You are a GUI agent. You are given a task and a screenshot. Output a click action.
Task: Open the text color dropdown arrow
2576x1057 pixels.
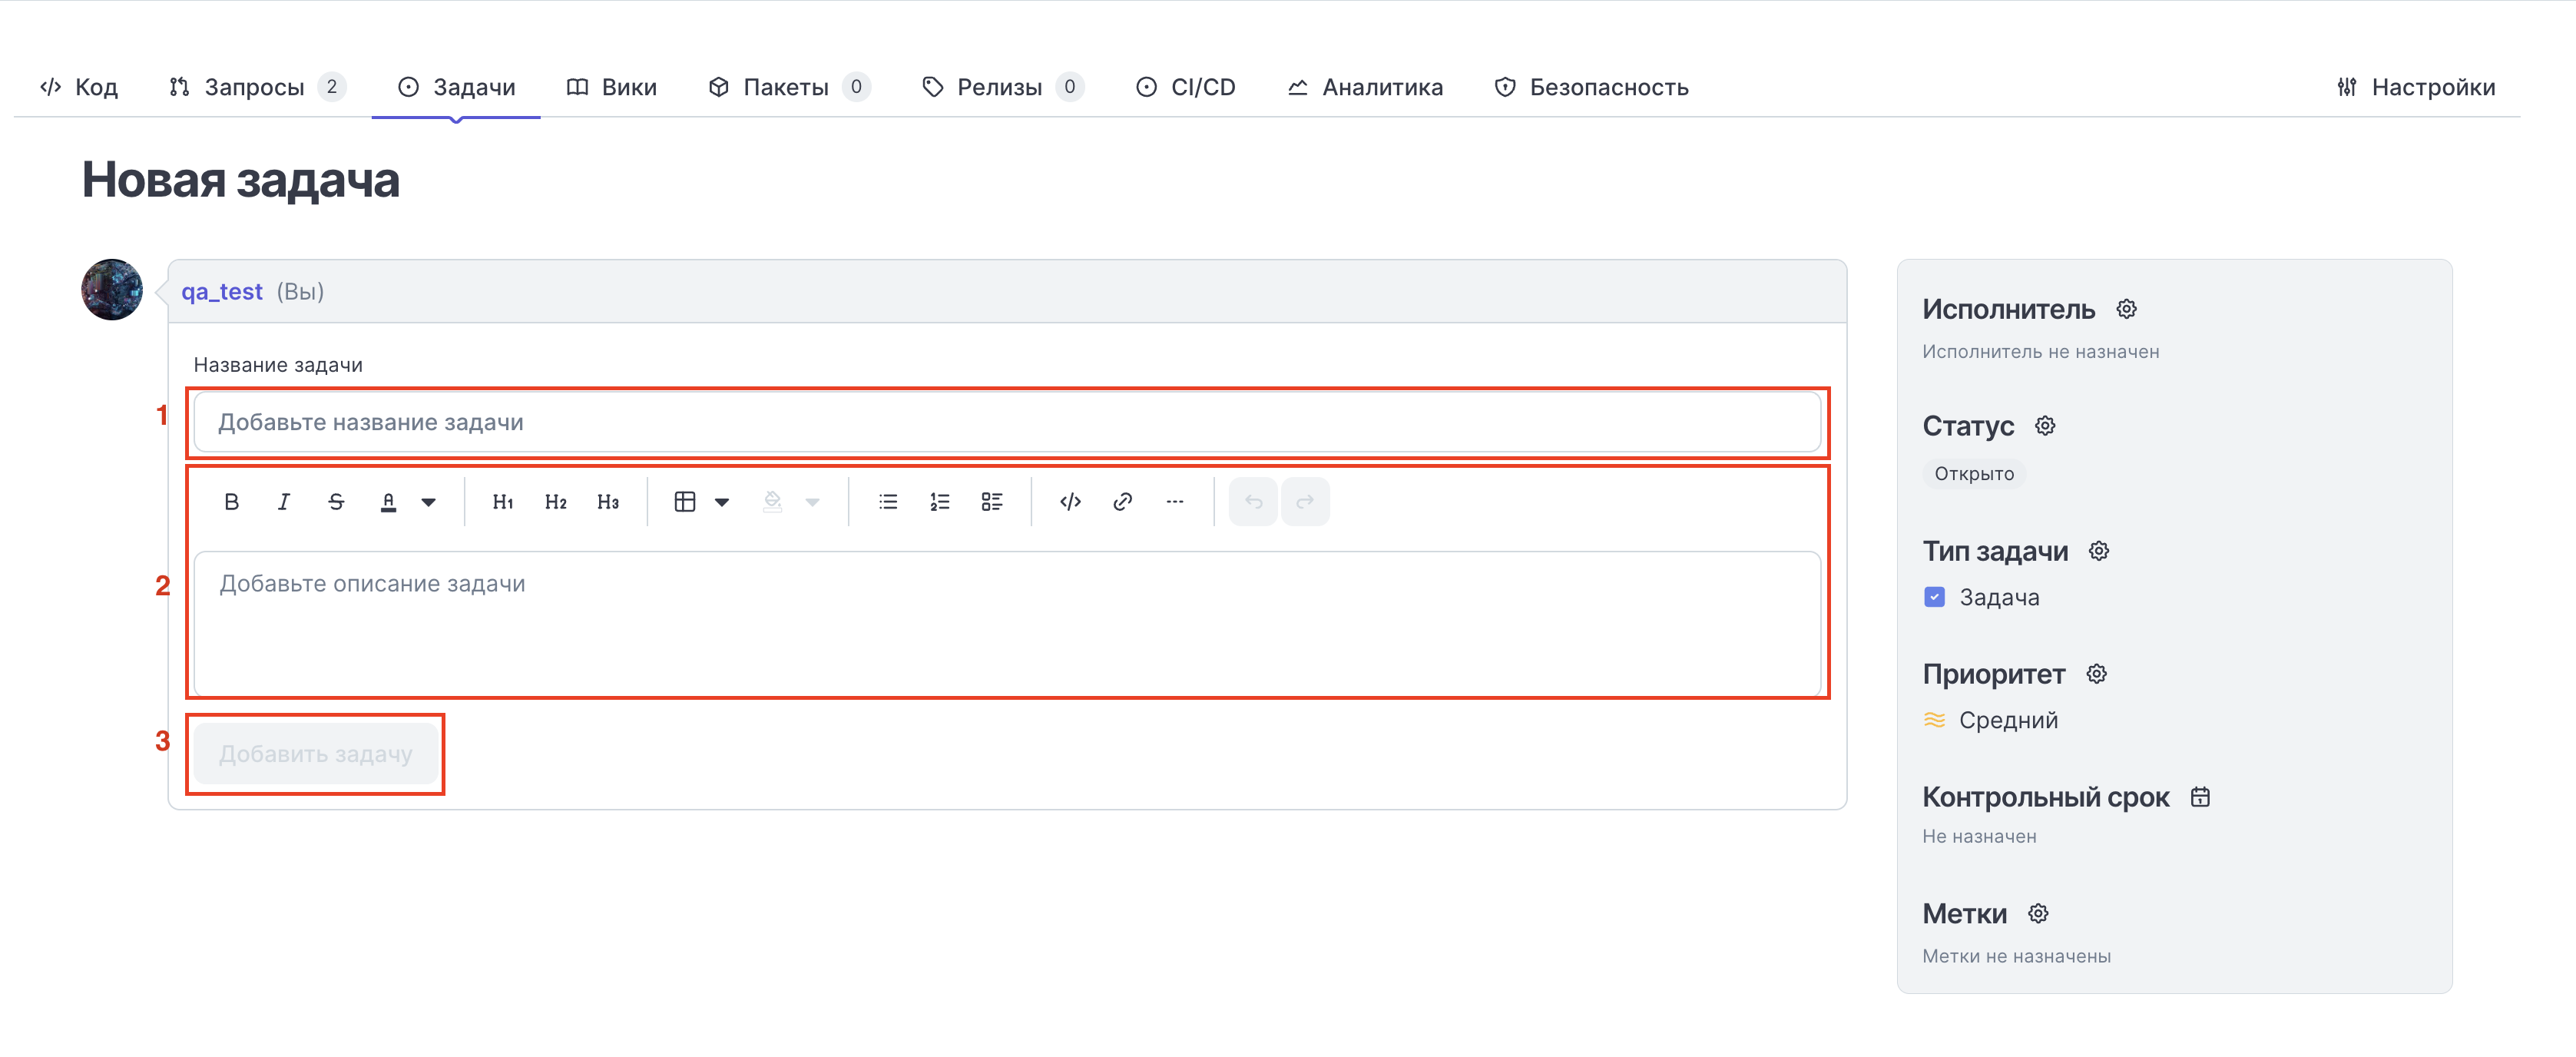[428, 502]
